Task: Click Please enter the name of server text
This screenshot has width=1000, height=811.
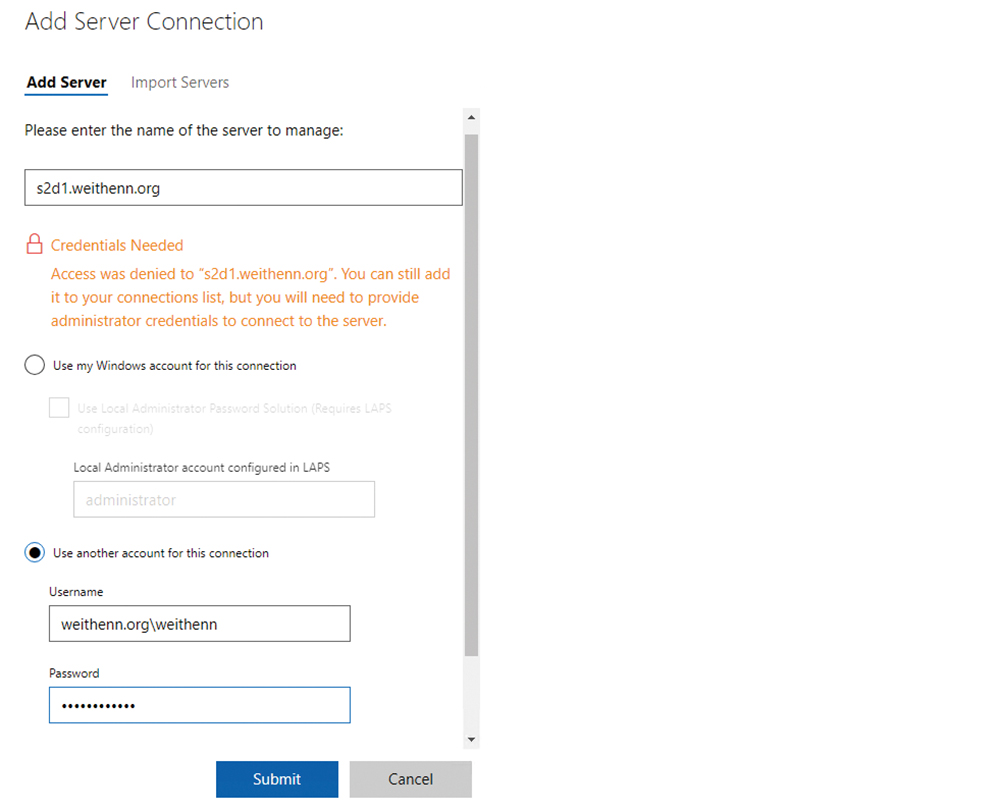Action: pyautogui.click(x=184, y=131)
